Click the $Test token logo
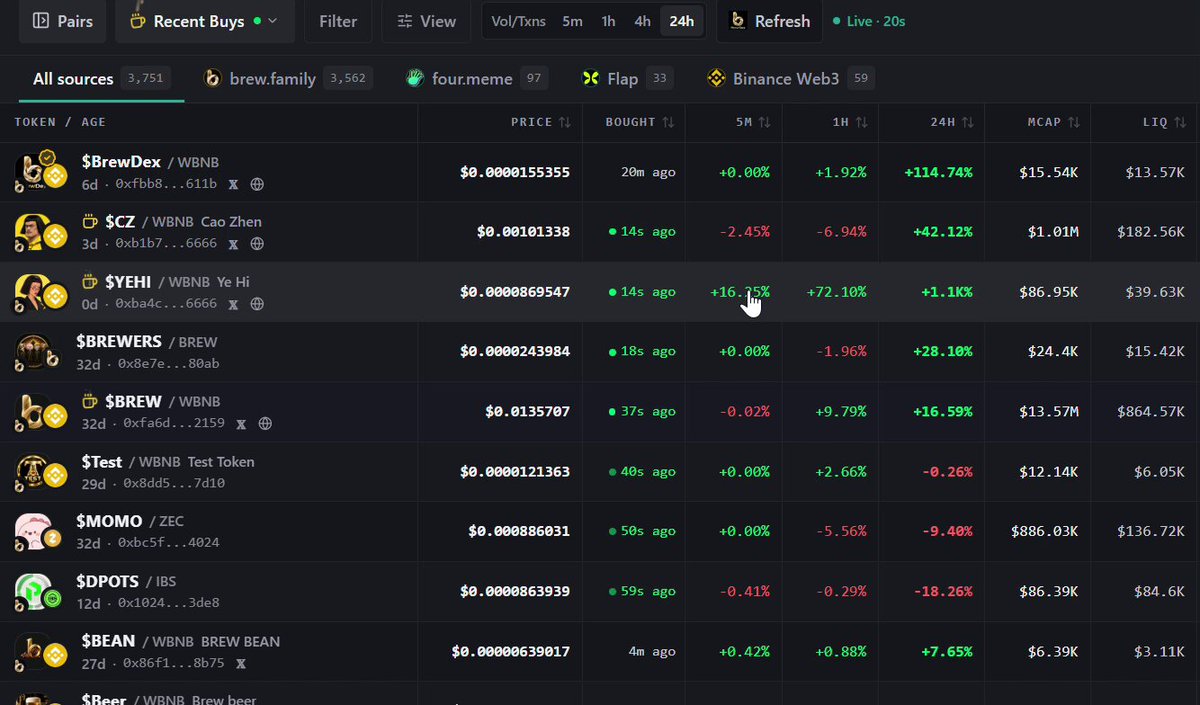1200x705 pixels. 40,472
